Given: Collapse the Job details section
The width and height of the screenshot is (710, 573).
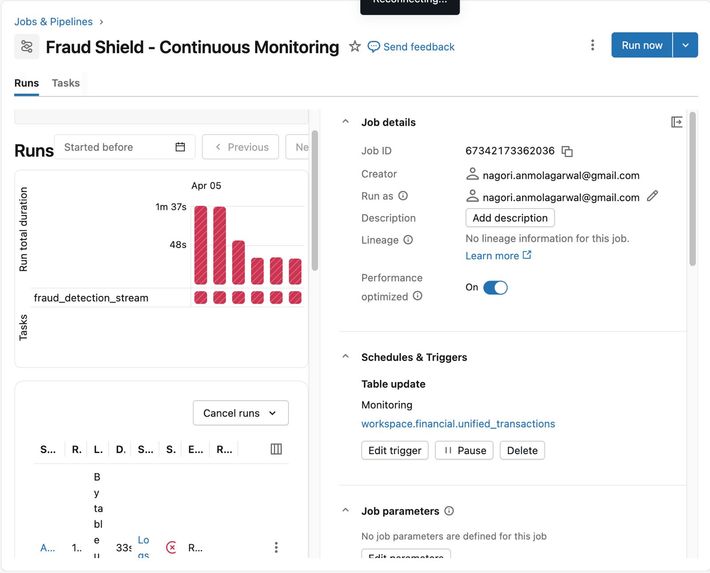Looking at the screenshot, I should (x=345, y=121).
